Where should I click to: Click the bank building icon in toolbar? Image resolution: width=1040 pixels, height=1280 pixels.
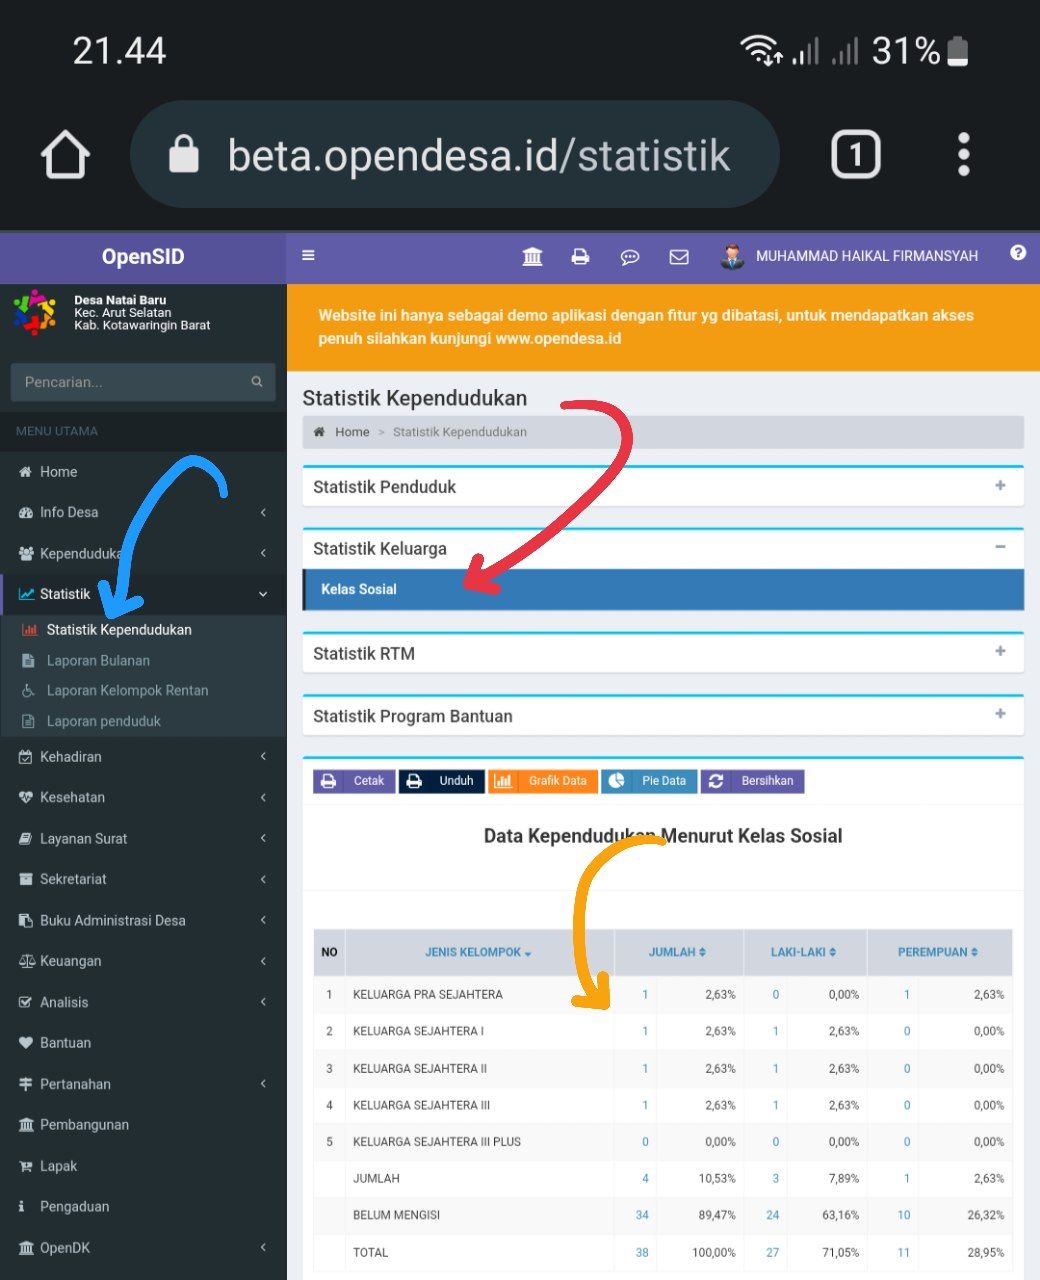click(x=532, y=256)
